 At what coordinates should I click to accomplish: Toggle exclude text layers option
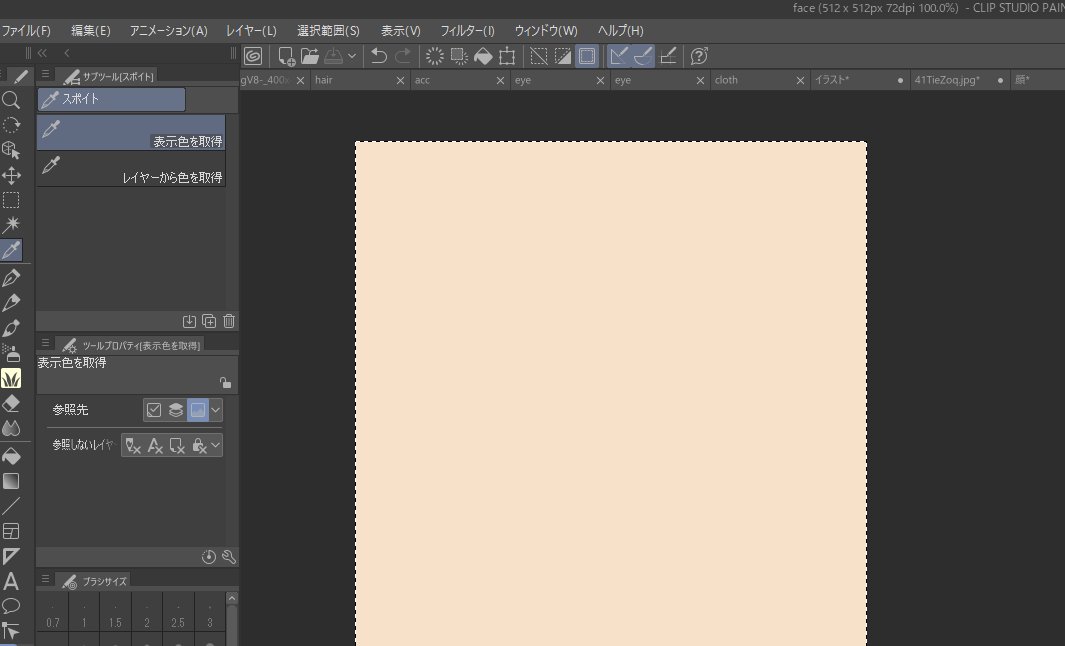pos(155,445)
